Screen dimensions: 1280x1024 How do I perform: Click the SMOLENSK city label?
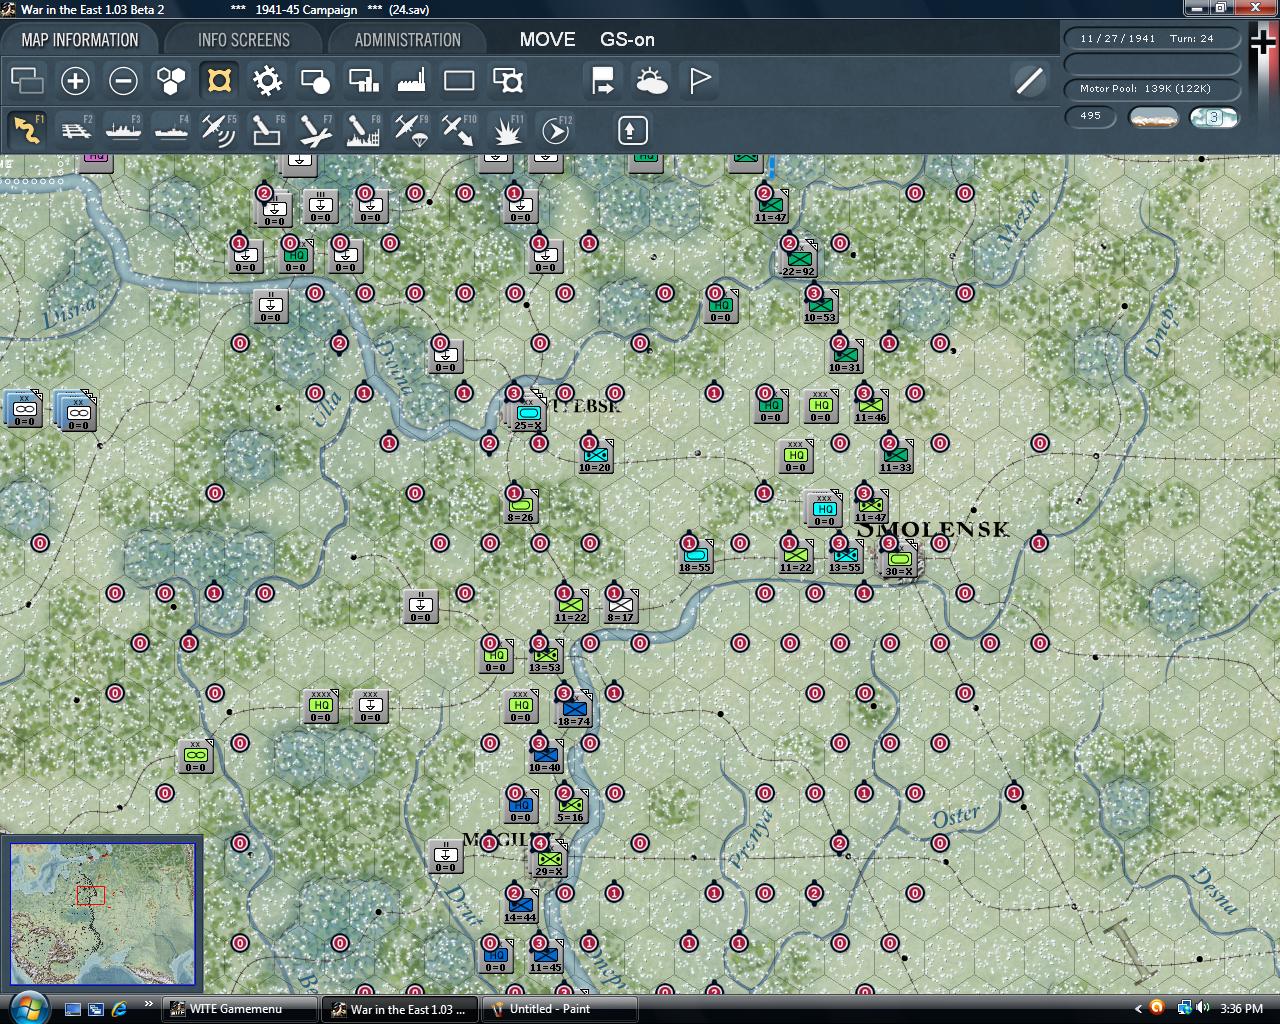pos(935,529)
